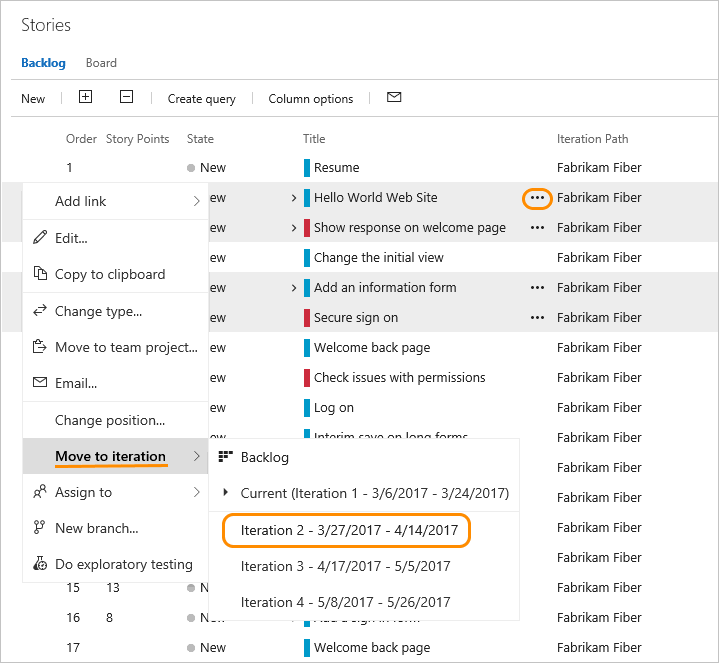Image resolution: width=719 pixels, height=663 pixels.
Task: Click the New toolbar button
Action: [33, 99]
